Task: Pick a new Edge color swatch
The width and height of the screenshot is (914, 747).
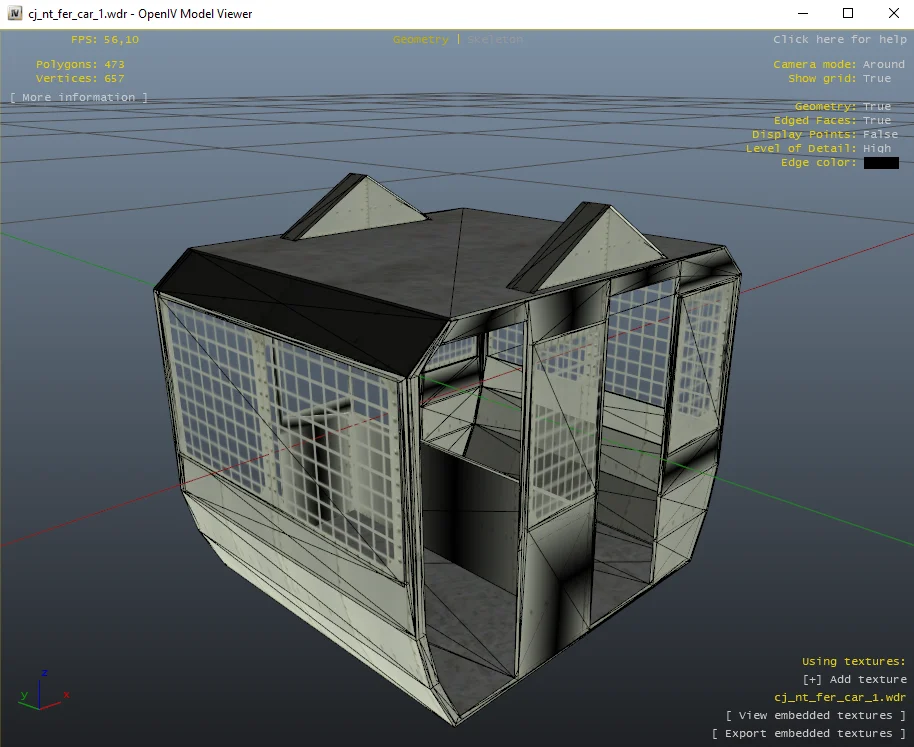Action: [881, 163]
